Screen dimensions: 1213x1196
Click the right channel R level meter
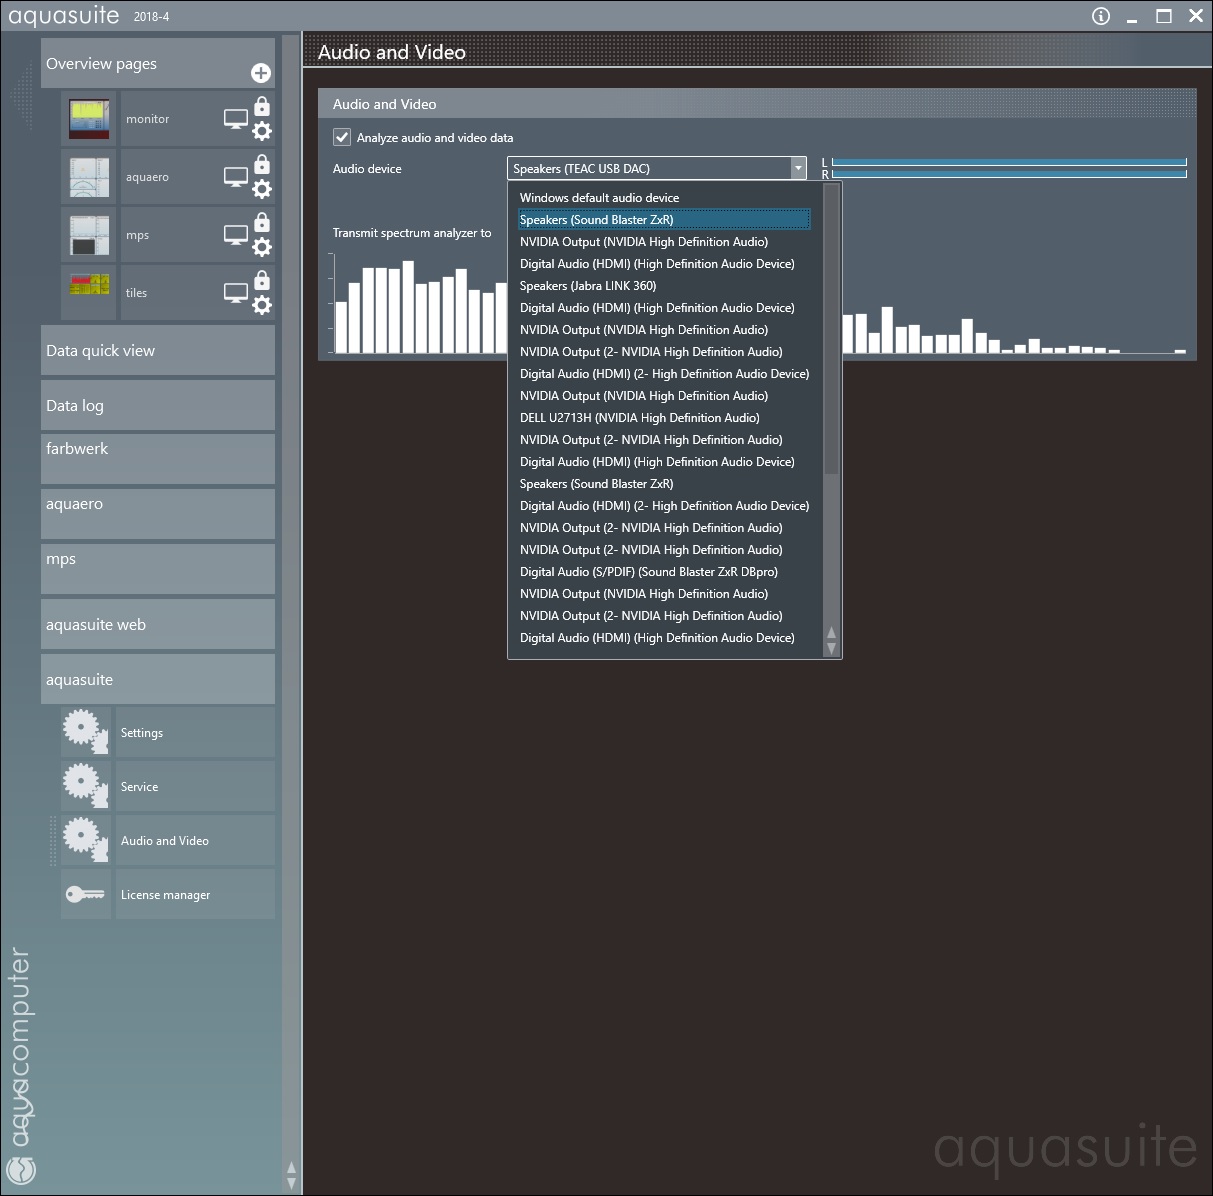click(1009, 174)
